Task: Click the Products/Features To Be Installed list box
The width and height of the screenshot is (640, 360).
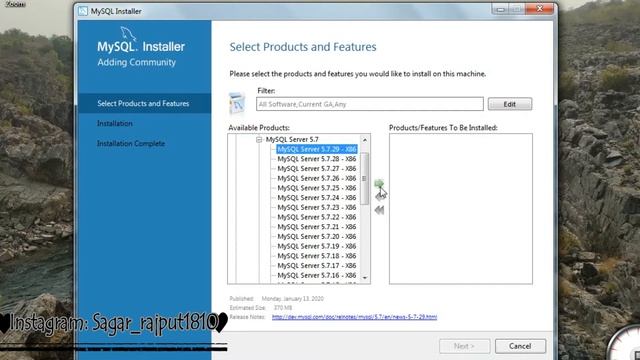Action: point(461,209)
